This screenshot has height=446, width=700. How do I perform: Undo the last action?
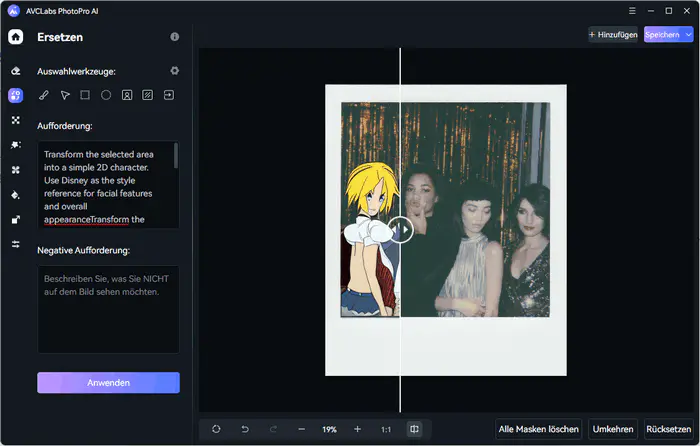click(245, 429)
